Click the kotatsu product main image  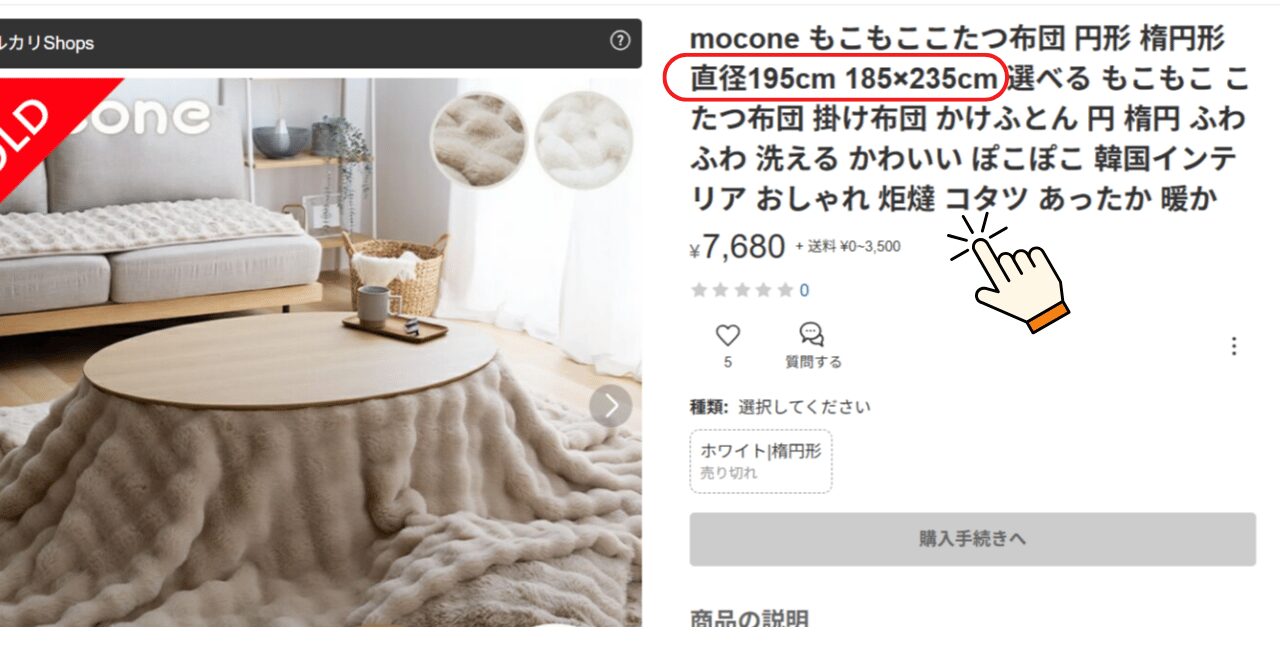(x=320, y=352)
